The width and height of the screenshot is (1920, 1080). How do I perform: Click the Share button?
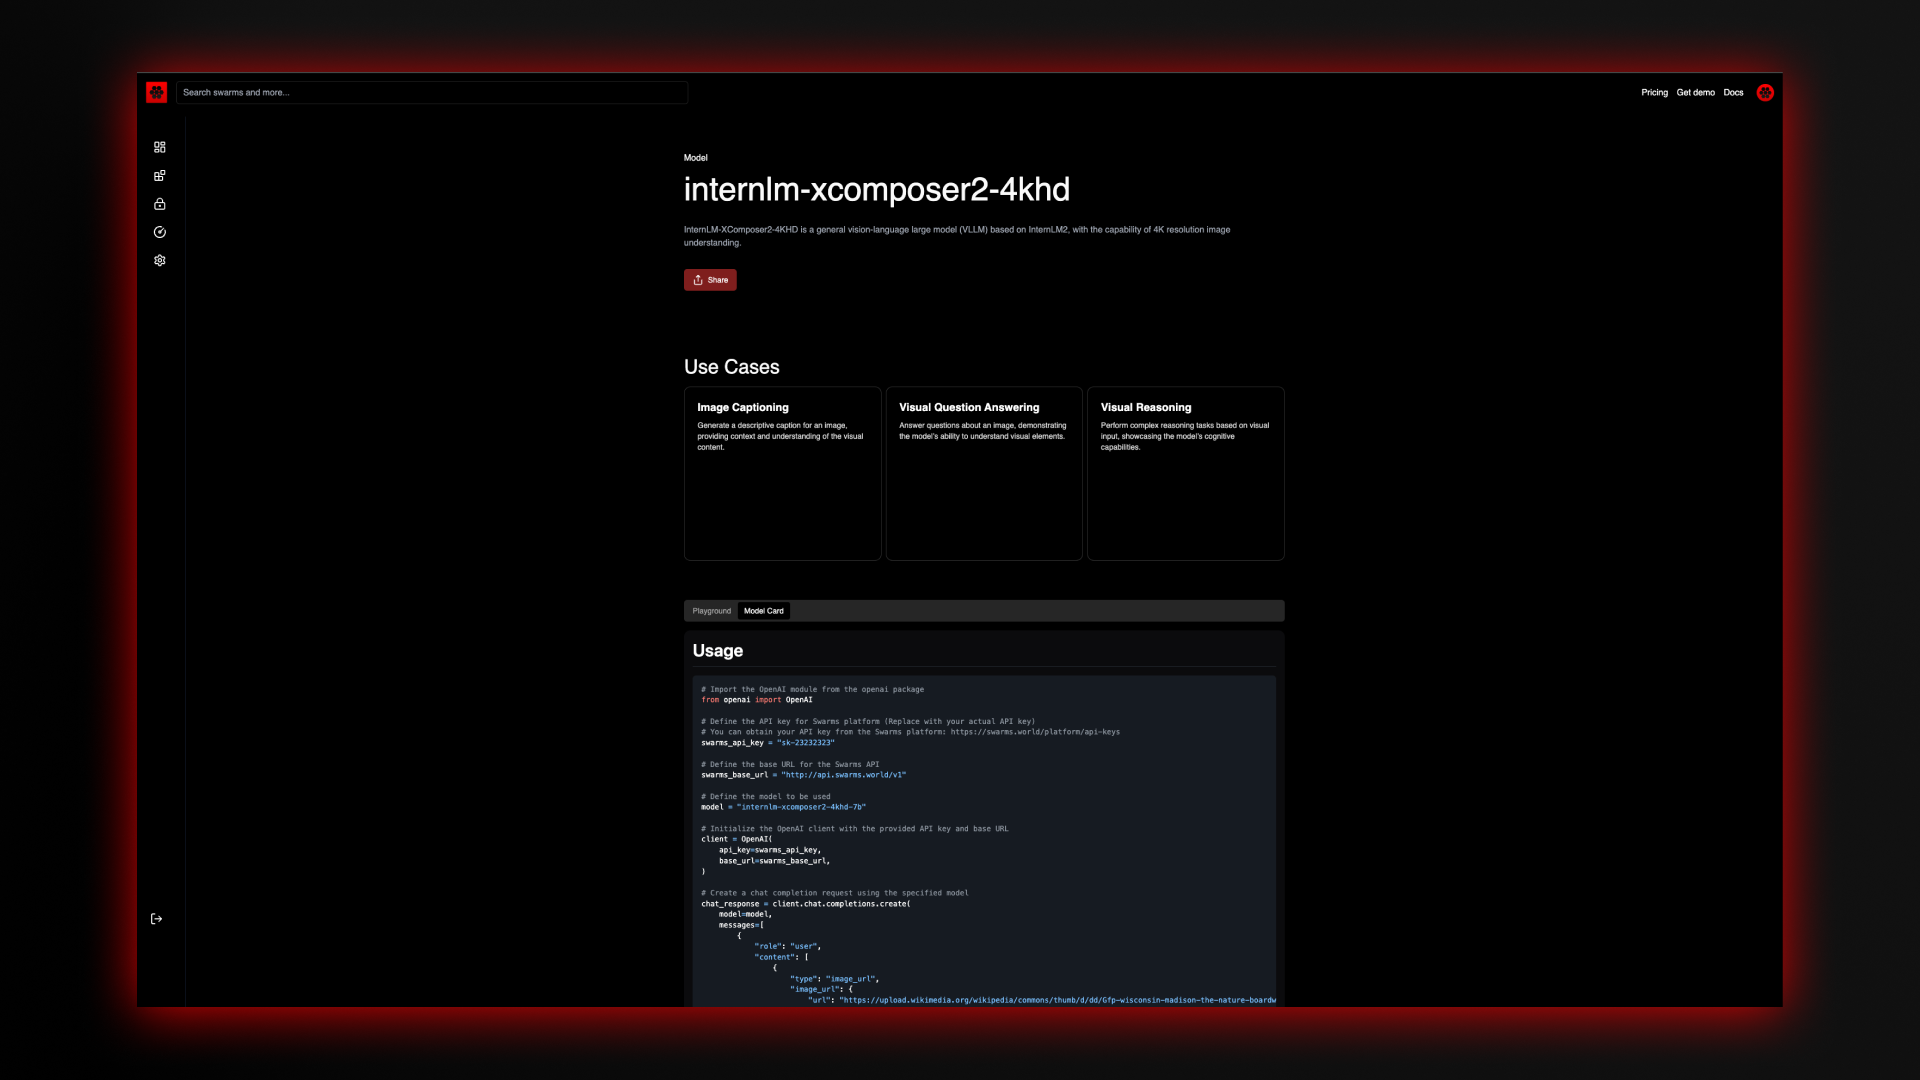click(710, 280)
